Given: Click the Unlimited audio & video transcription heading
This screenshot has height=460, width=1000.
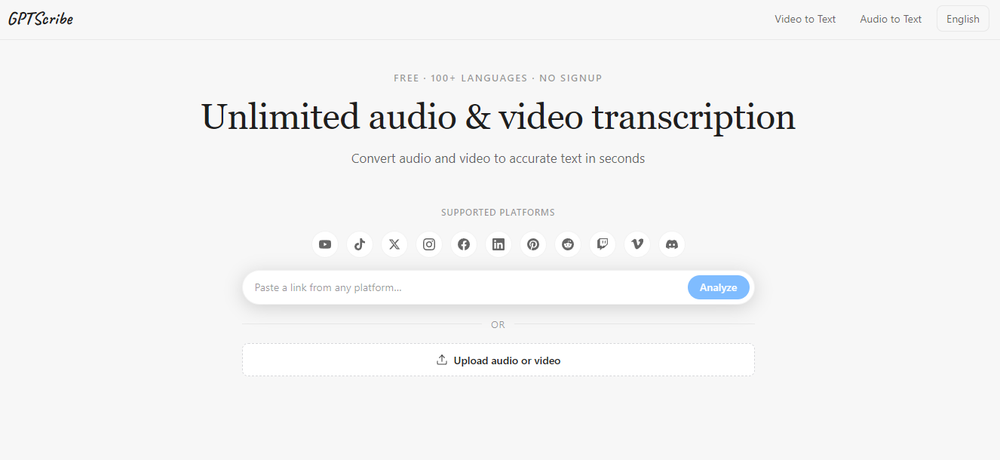Looking at the screenshot, I should 498,117.
